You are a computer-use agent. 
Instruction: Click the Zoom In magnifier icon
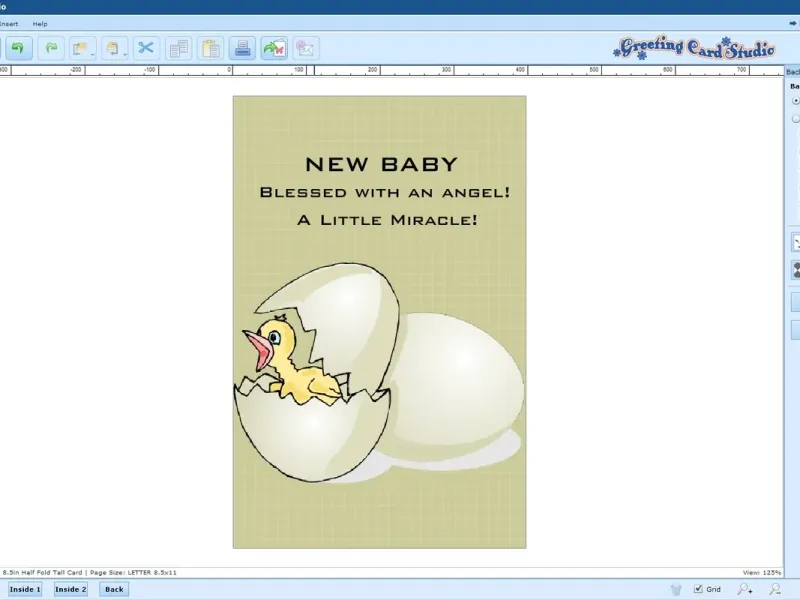pyautogui.click(x=745, y=589)
